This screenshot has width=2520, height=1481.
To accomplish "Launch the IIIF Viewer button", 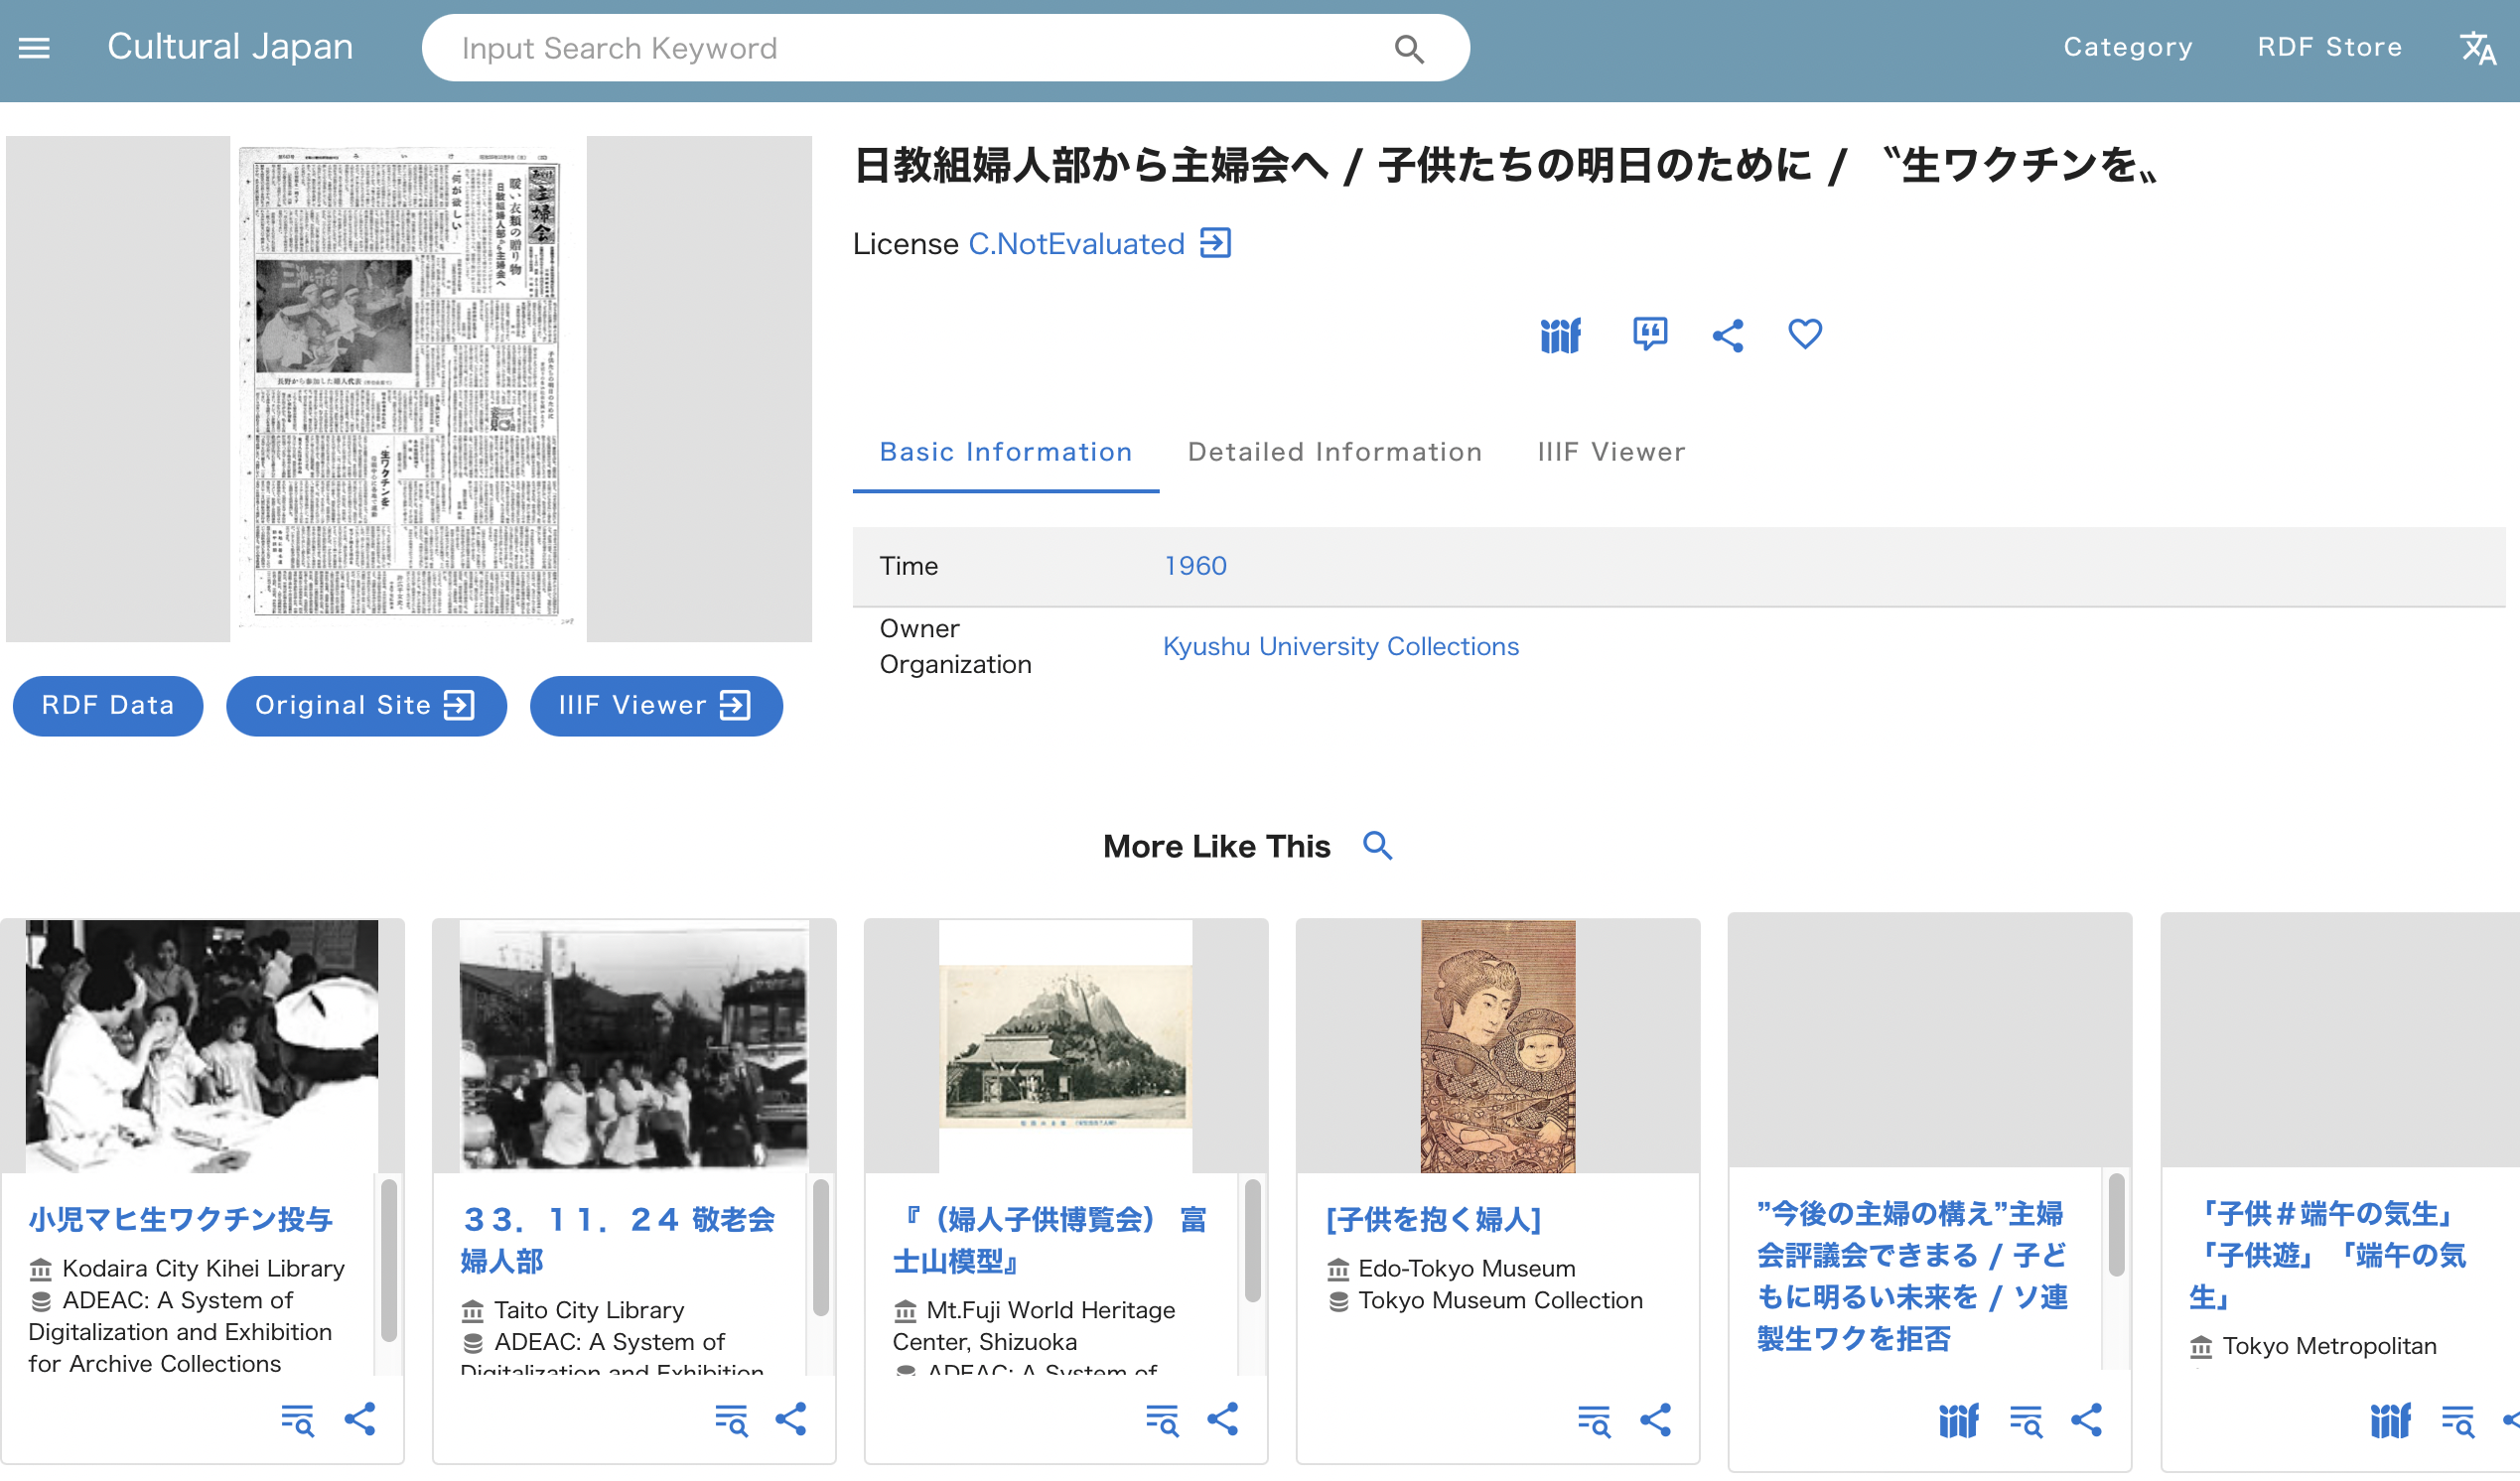I will [656, 705].
